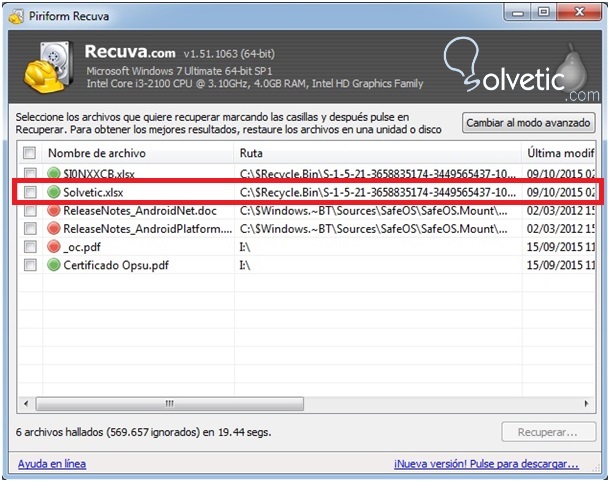This screenshot has height=482, width=610.
Task: Select the Solvetic.xlsx file name
Action: click(93, 192)
